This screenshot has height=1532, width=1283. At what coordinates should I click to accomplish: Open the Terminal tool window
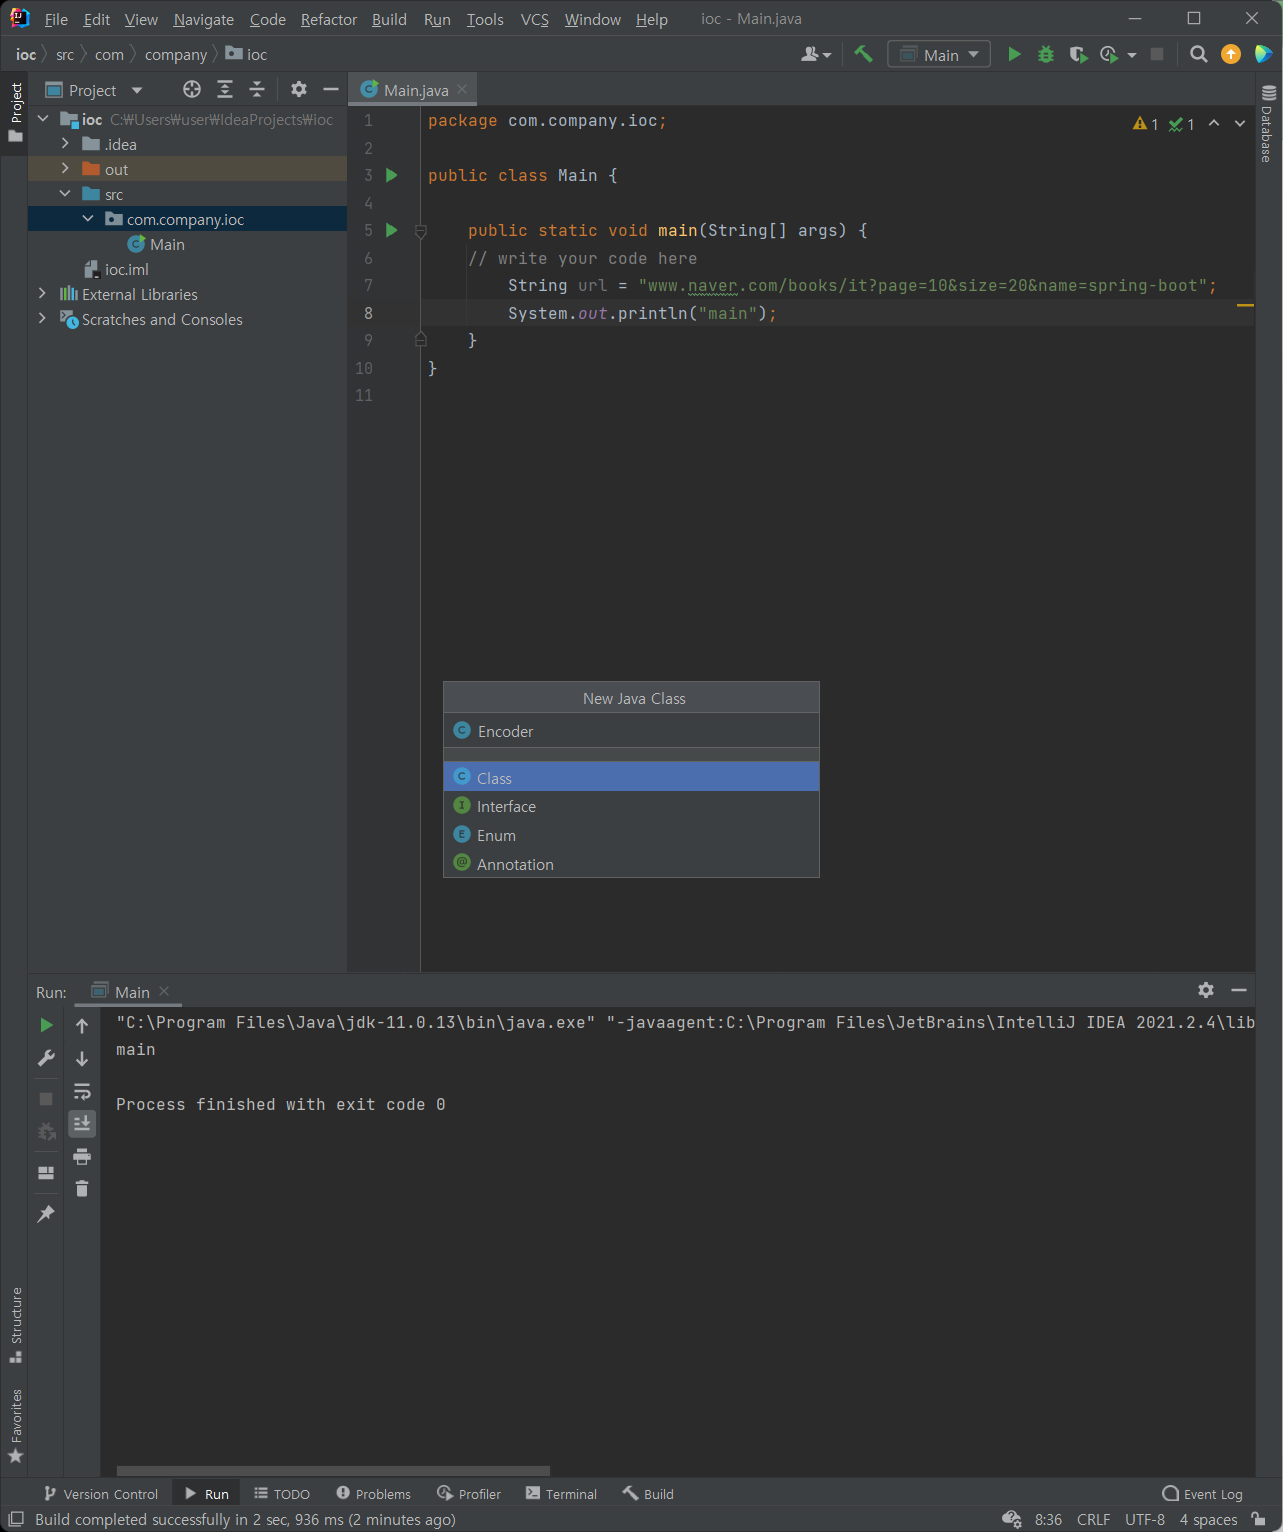(x=561, y=1494)
